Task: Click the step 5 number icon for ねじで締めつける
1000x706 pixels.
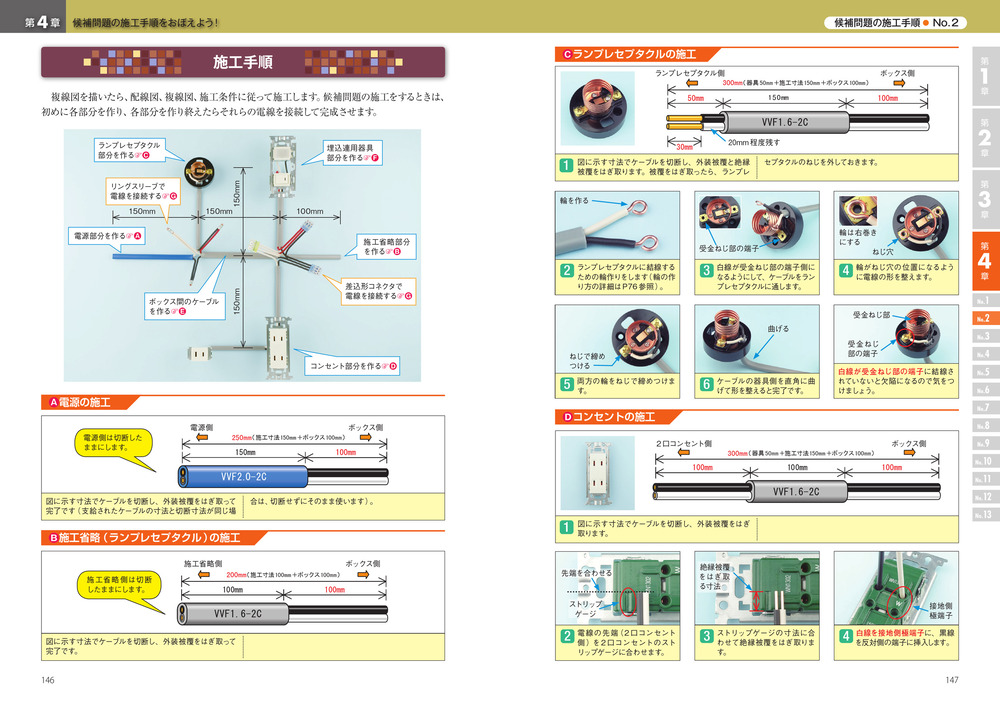Action: point(566,383)
